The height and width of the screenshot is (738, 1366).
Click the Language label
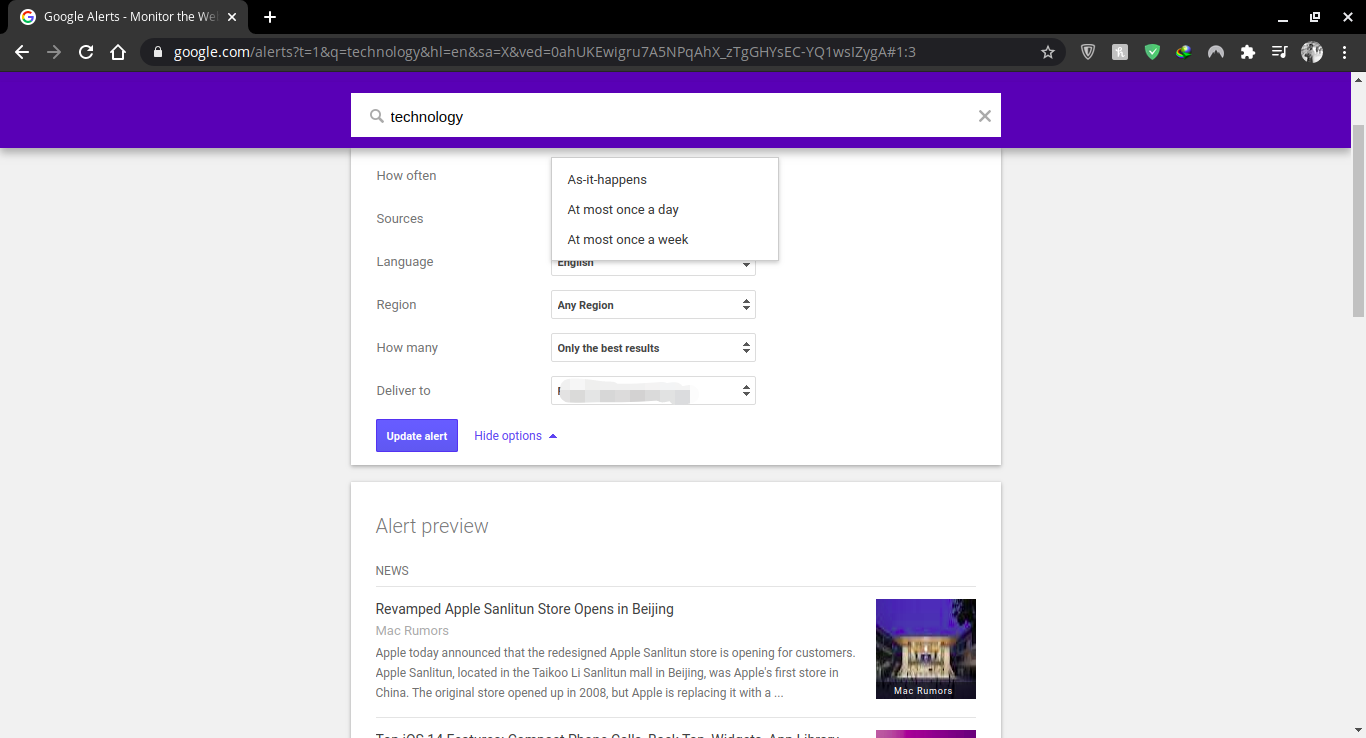coord(405,262)
